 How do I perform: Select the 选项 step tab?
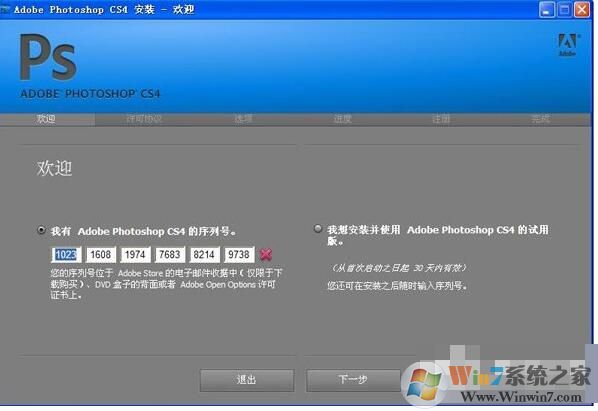coord(243,119)
